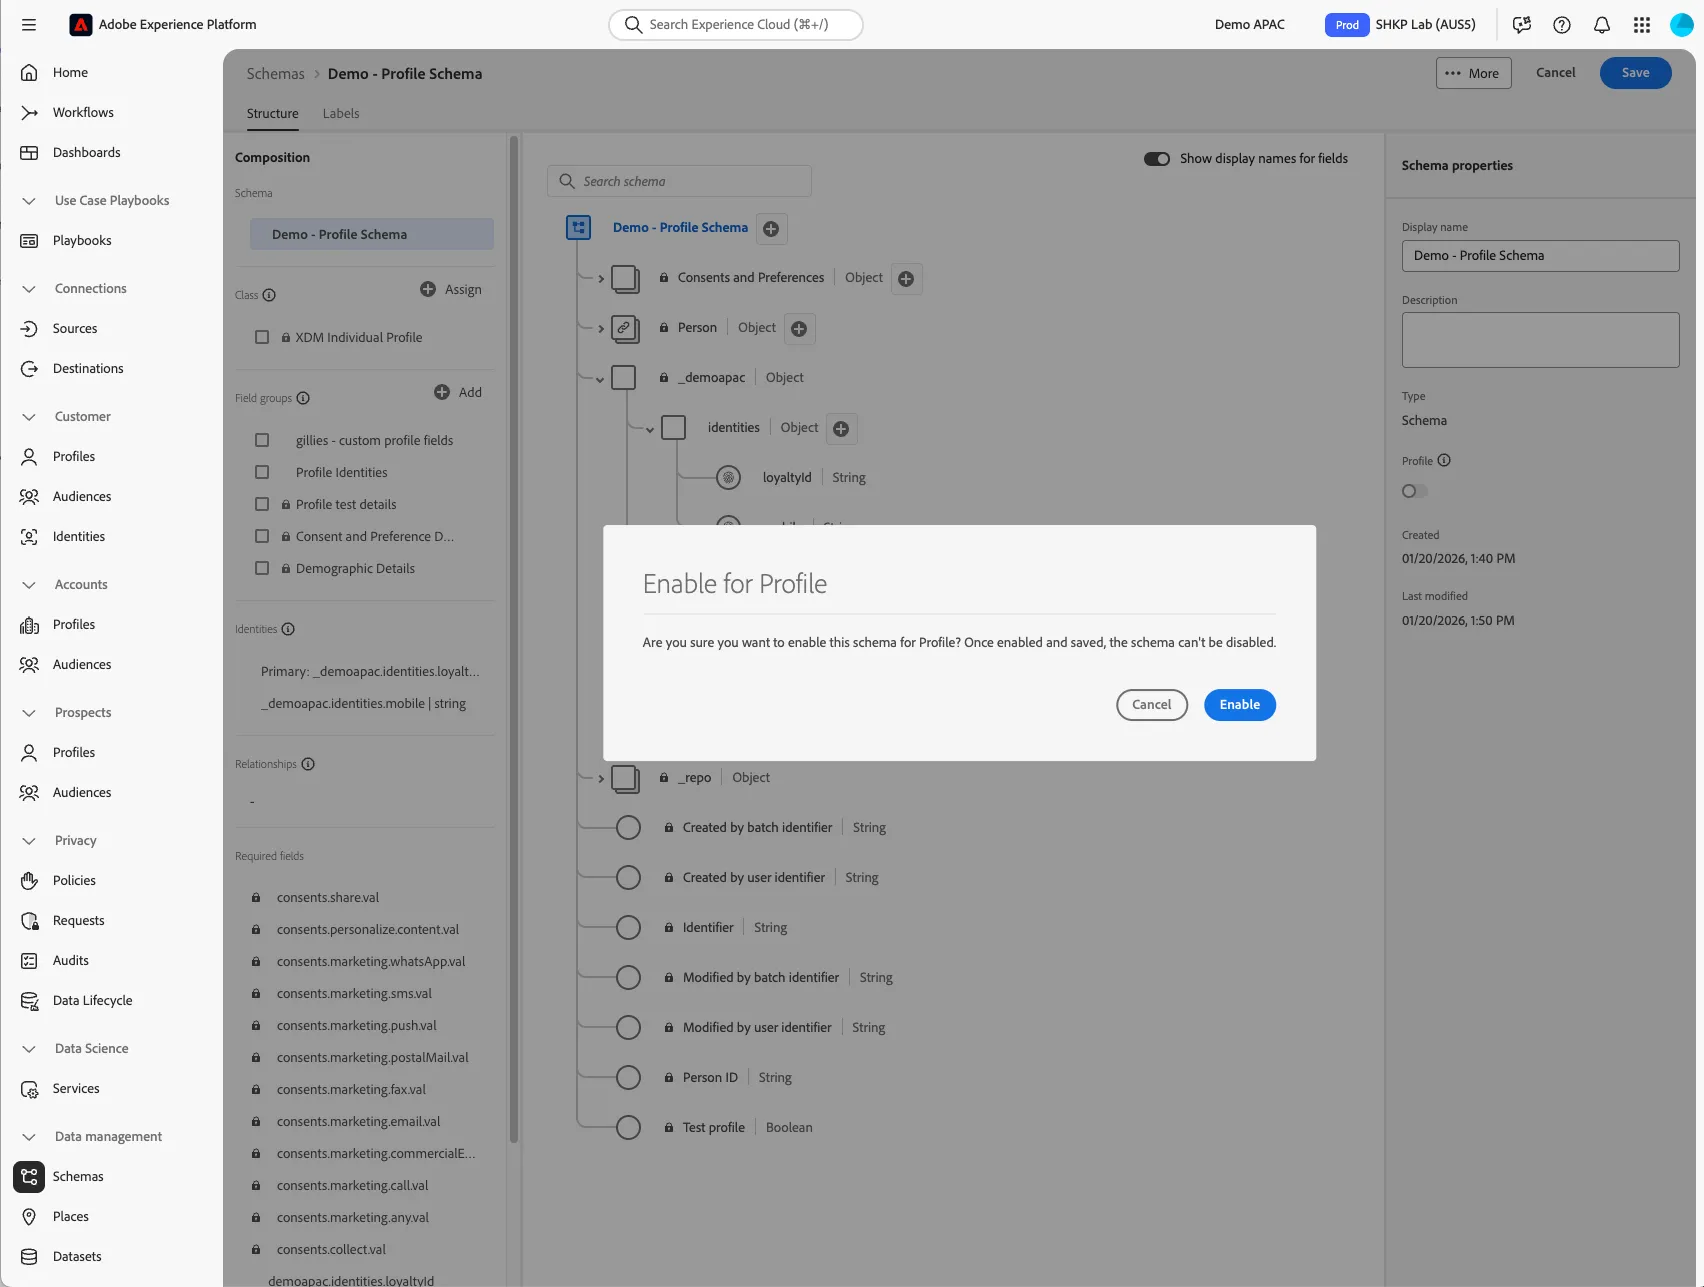Click the Search schema field
1704x1287 pixels.
click(679, 181)
